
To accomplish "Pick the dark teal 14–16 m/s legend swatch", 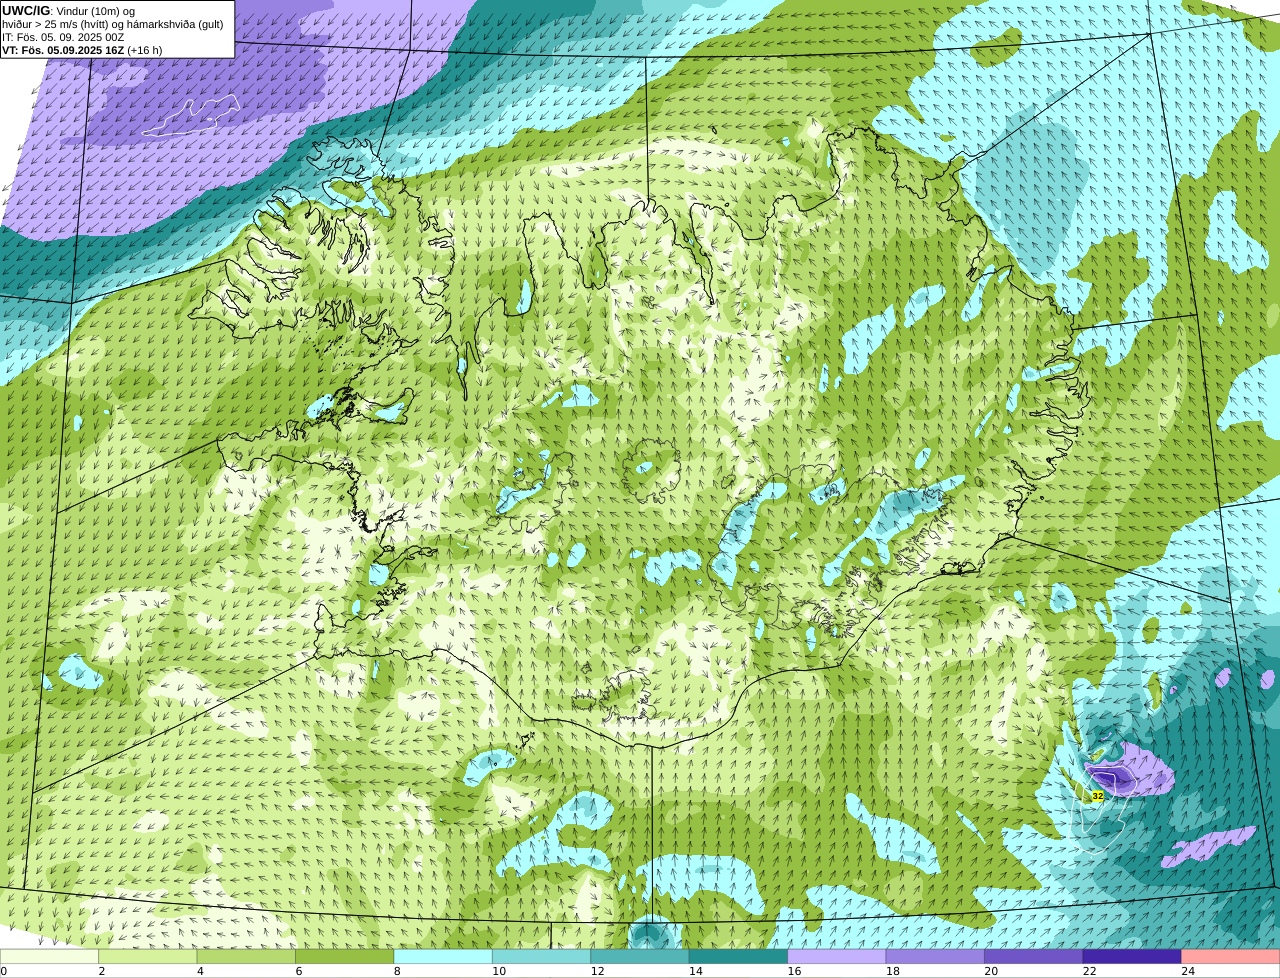I will (739, 956).
